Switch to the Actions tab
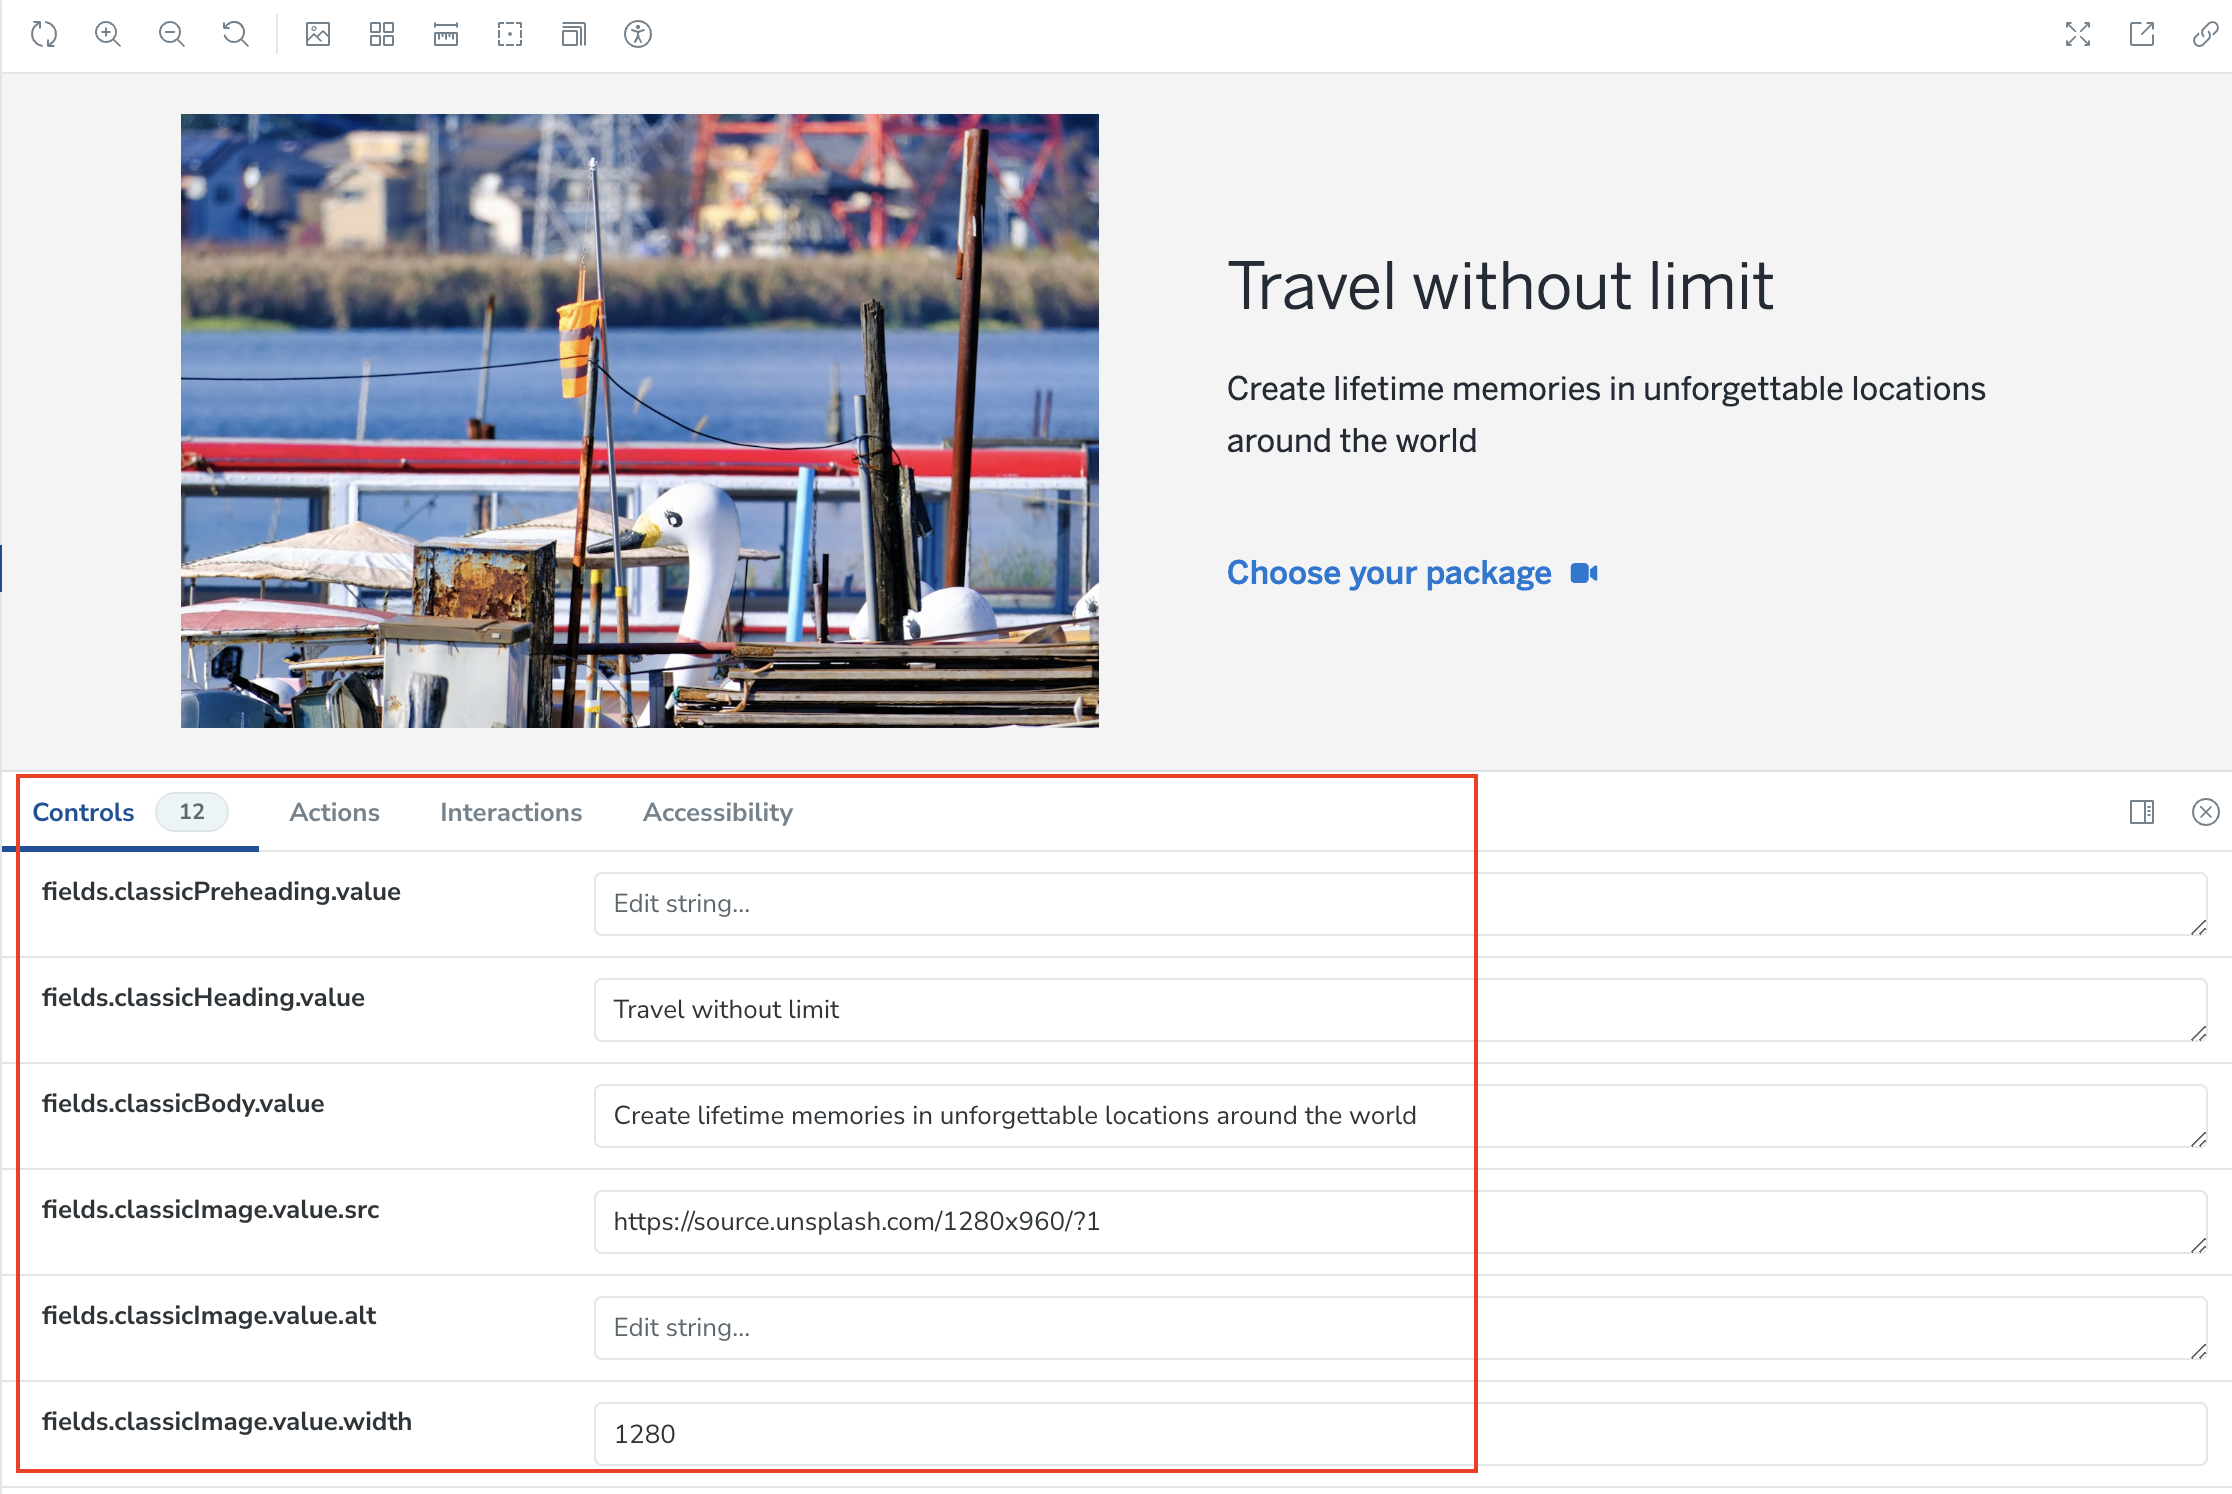The width and height of the screenshot is (2232, 1494). point(333,814)
